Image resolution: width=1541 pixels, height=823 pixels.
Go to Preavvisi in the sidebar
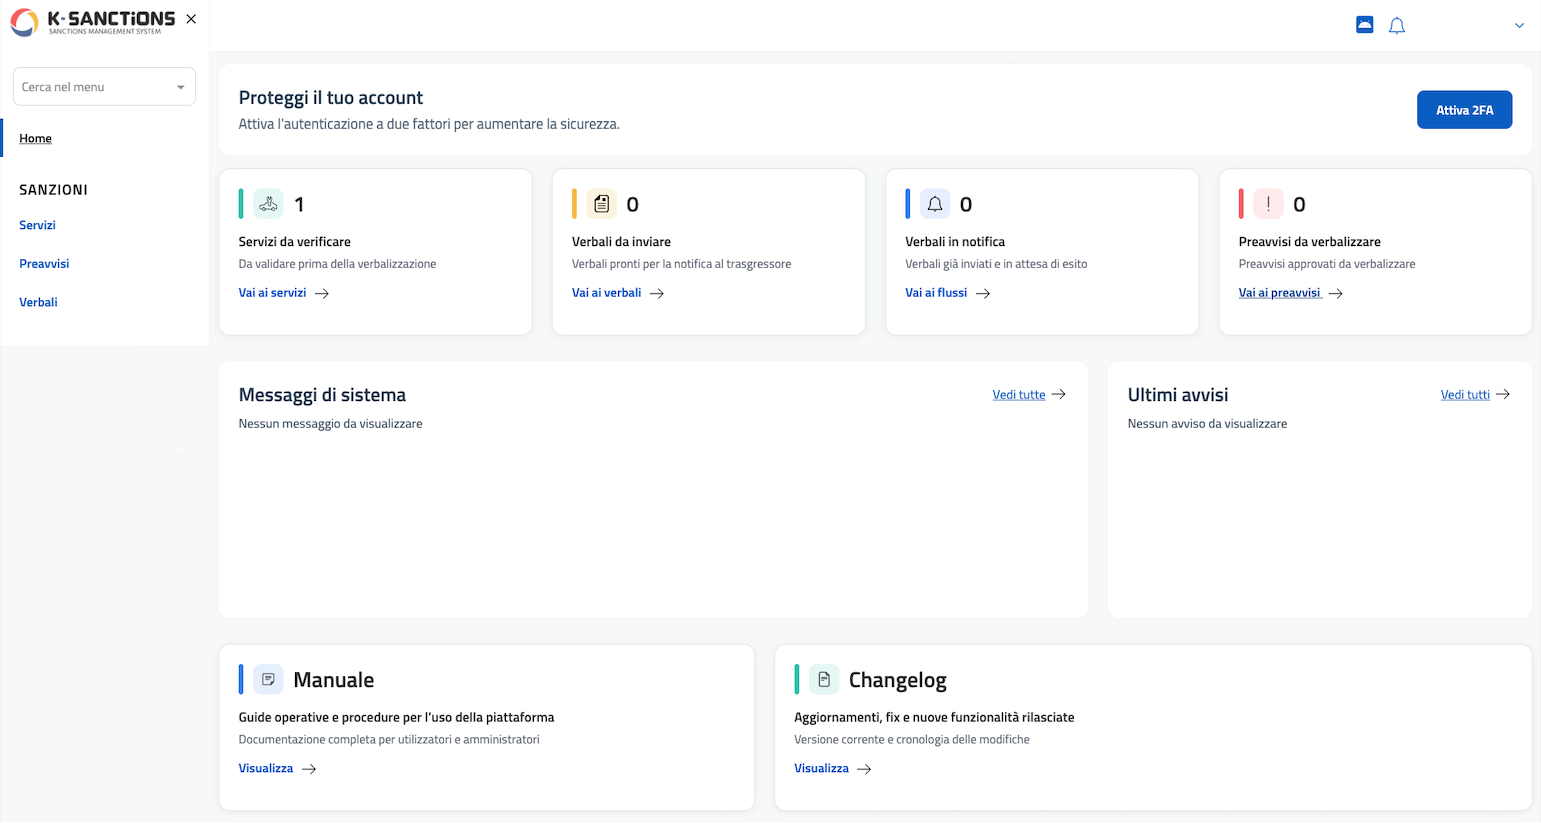pyautogui.click(x=44, y=264)
